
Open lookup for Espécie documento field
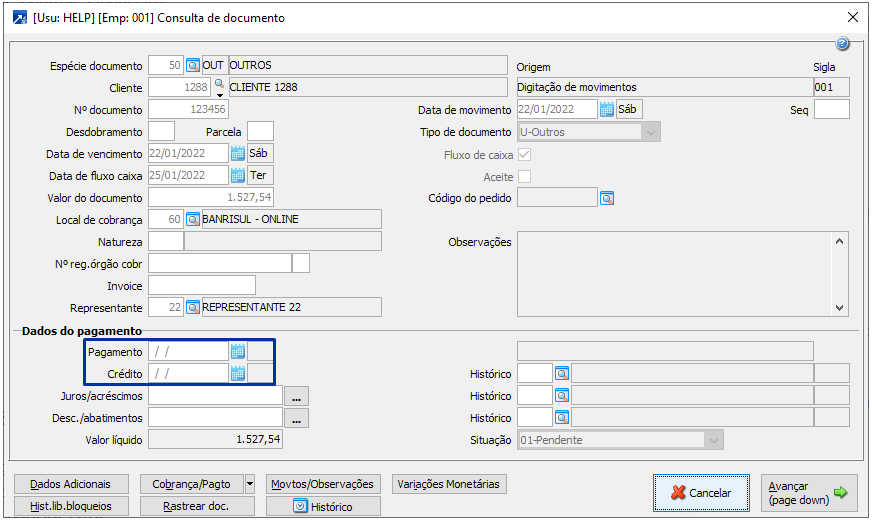point(193,66)
